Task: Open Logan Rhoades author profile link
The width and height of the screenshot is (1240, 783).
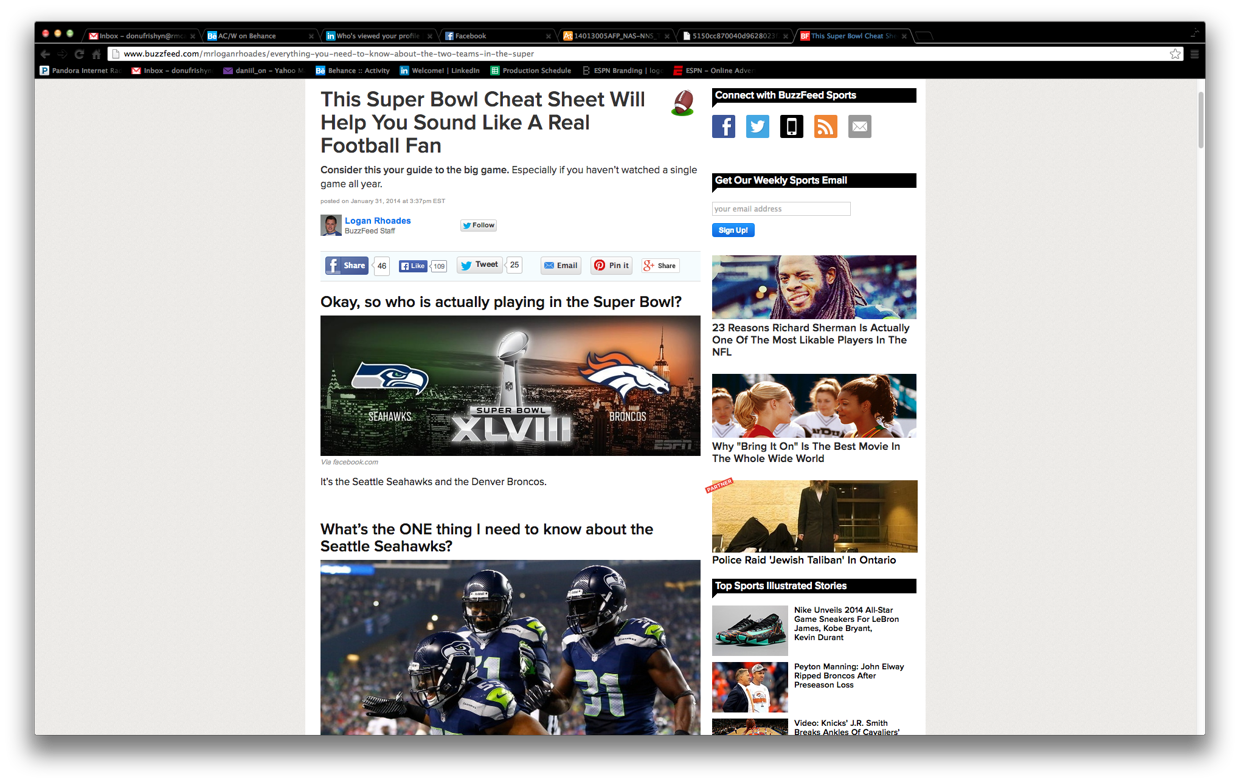Action: point(377,220)
